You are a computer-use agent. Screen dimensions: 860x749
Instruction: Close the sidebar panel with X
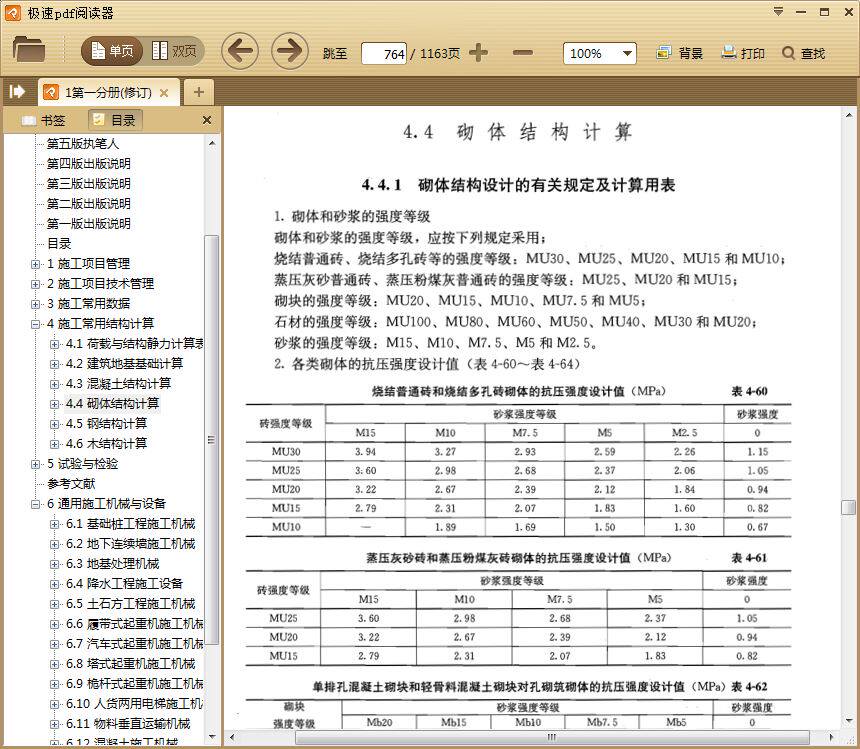tap(207, 120)
